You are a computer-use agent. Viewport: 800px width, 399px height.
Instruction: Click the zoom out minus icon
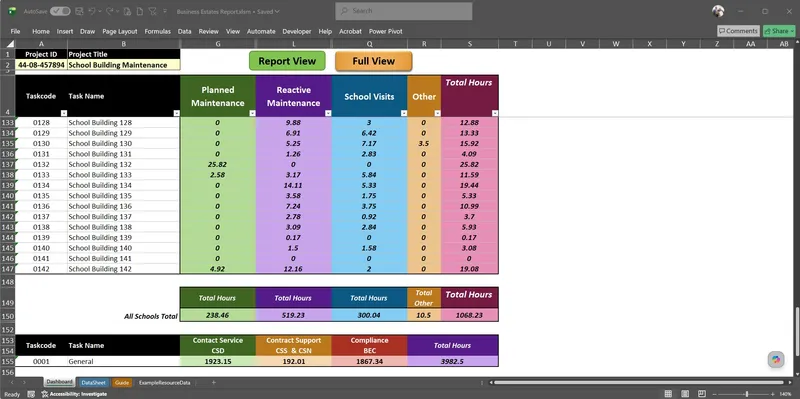[715, 394]
